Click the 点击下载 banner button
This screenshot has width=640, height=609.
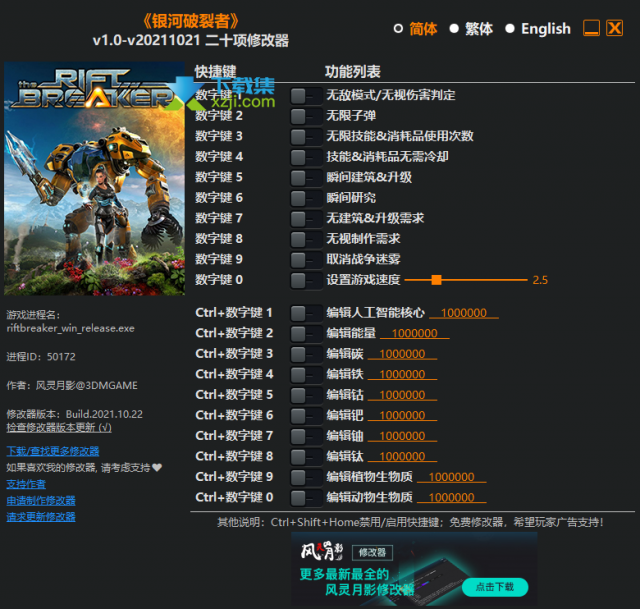pos(495,587)
